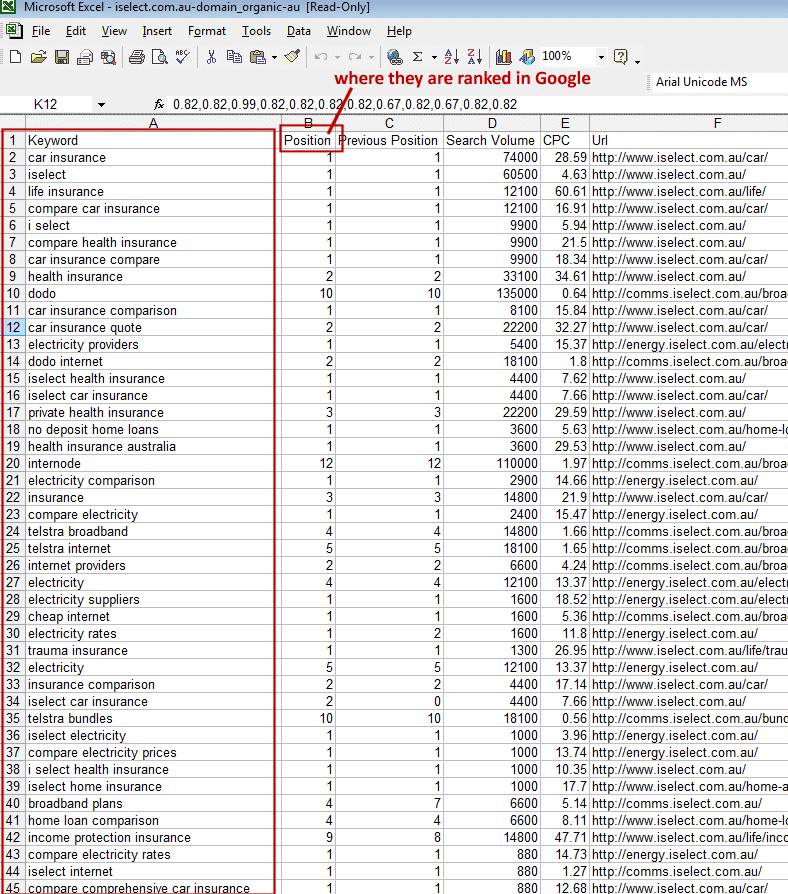
Task: Select the Format Painter brush icon
Action: (293, 56)
